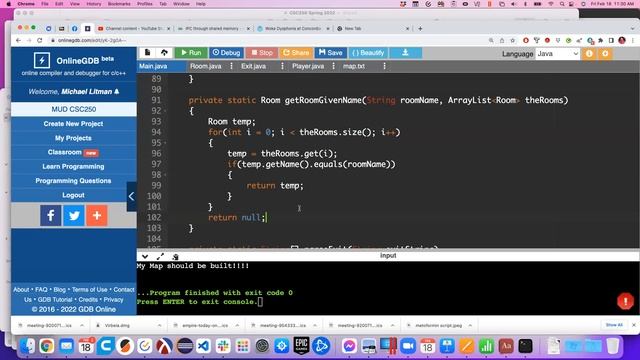Open the orange plus share icon
The width and height of the screenshot is (640, 360).
click(97, 215)
